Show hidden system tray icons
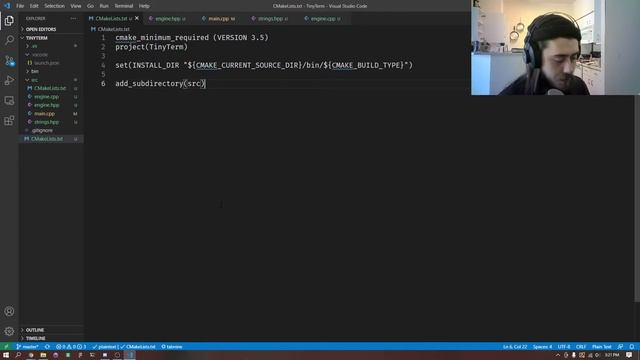 558,356
